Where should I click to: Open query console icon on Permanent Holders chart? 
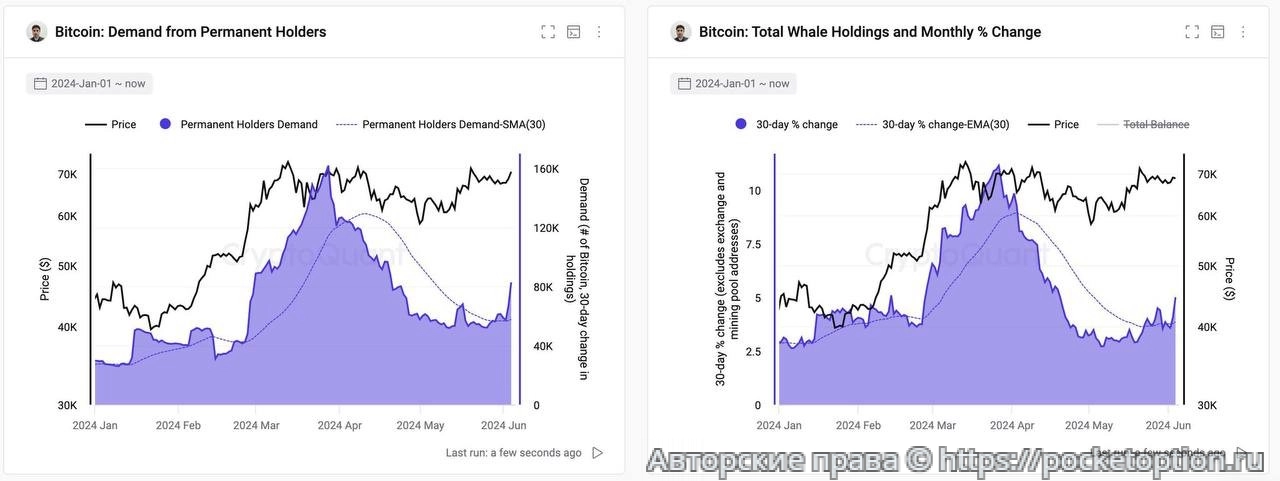574,32
